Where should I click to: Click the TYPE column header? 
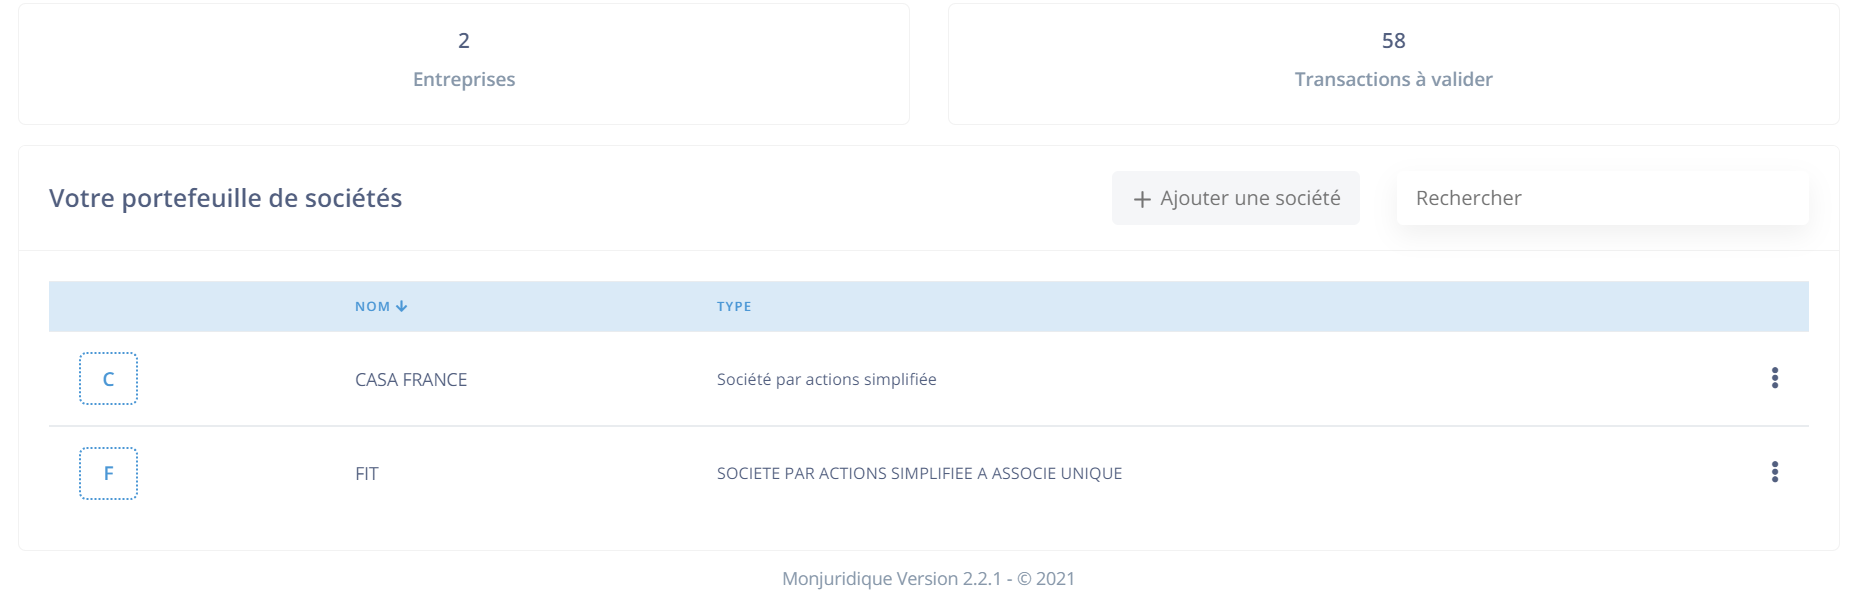[734, 306]
